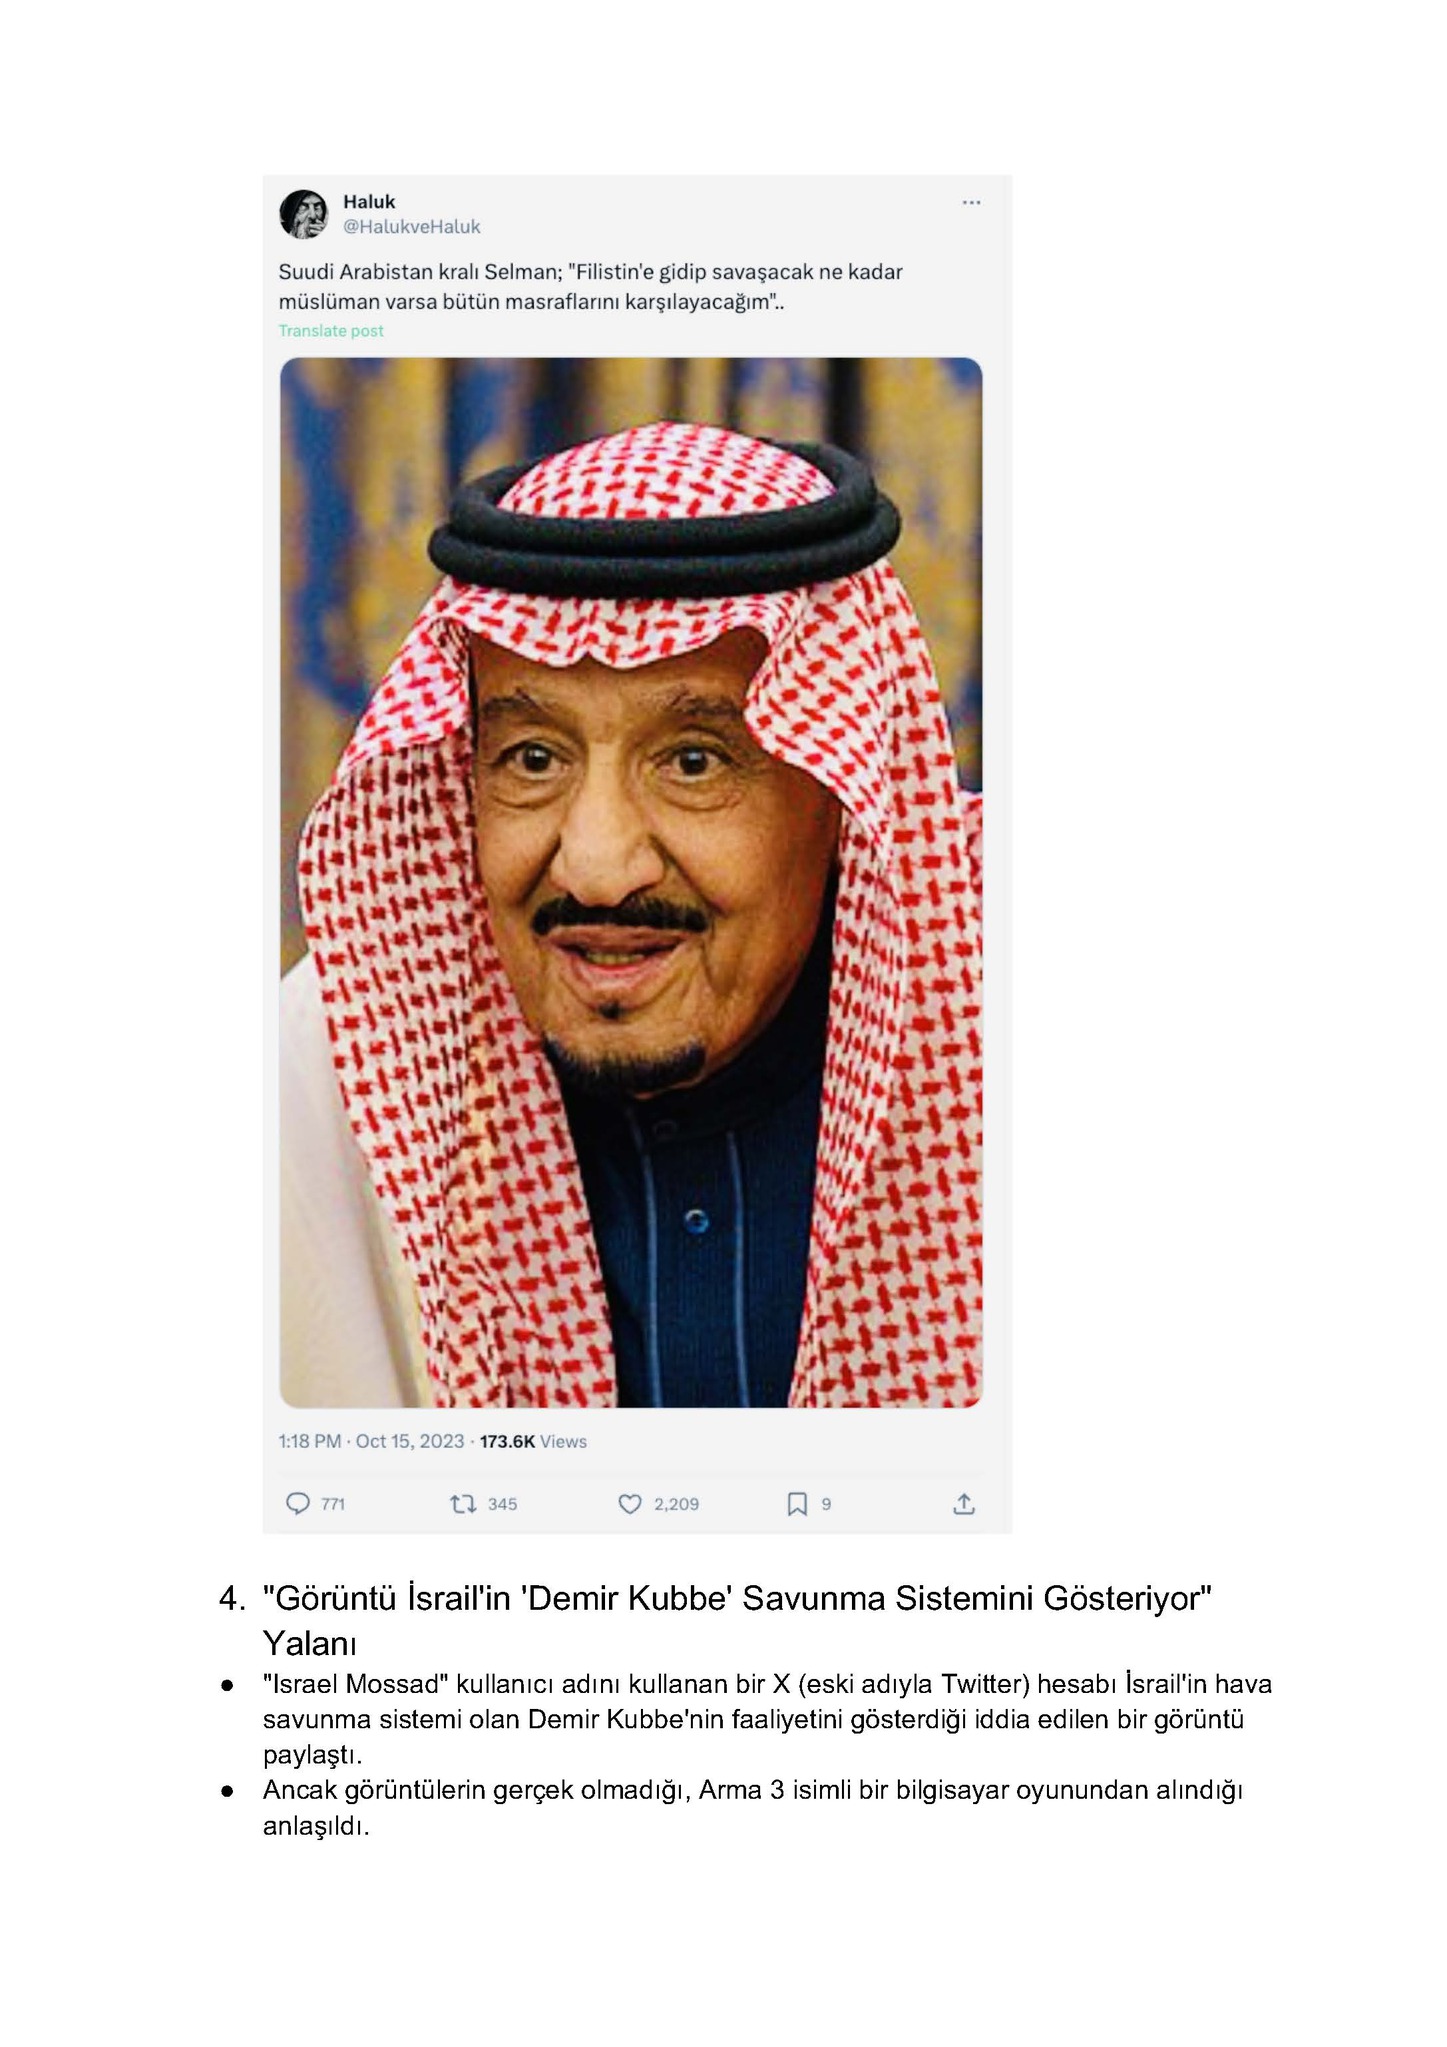Click the reply speech bubble icon
Screen dimensions: 1447x2047
[298, 1503]
